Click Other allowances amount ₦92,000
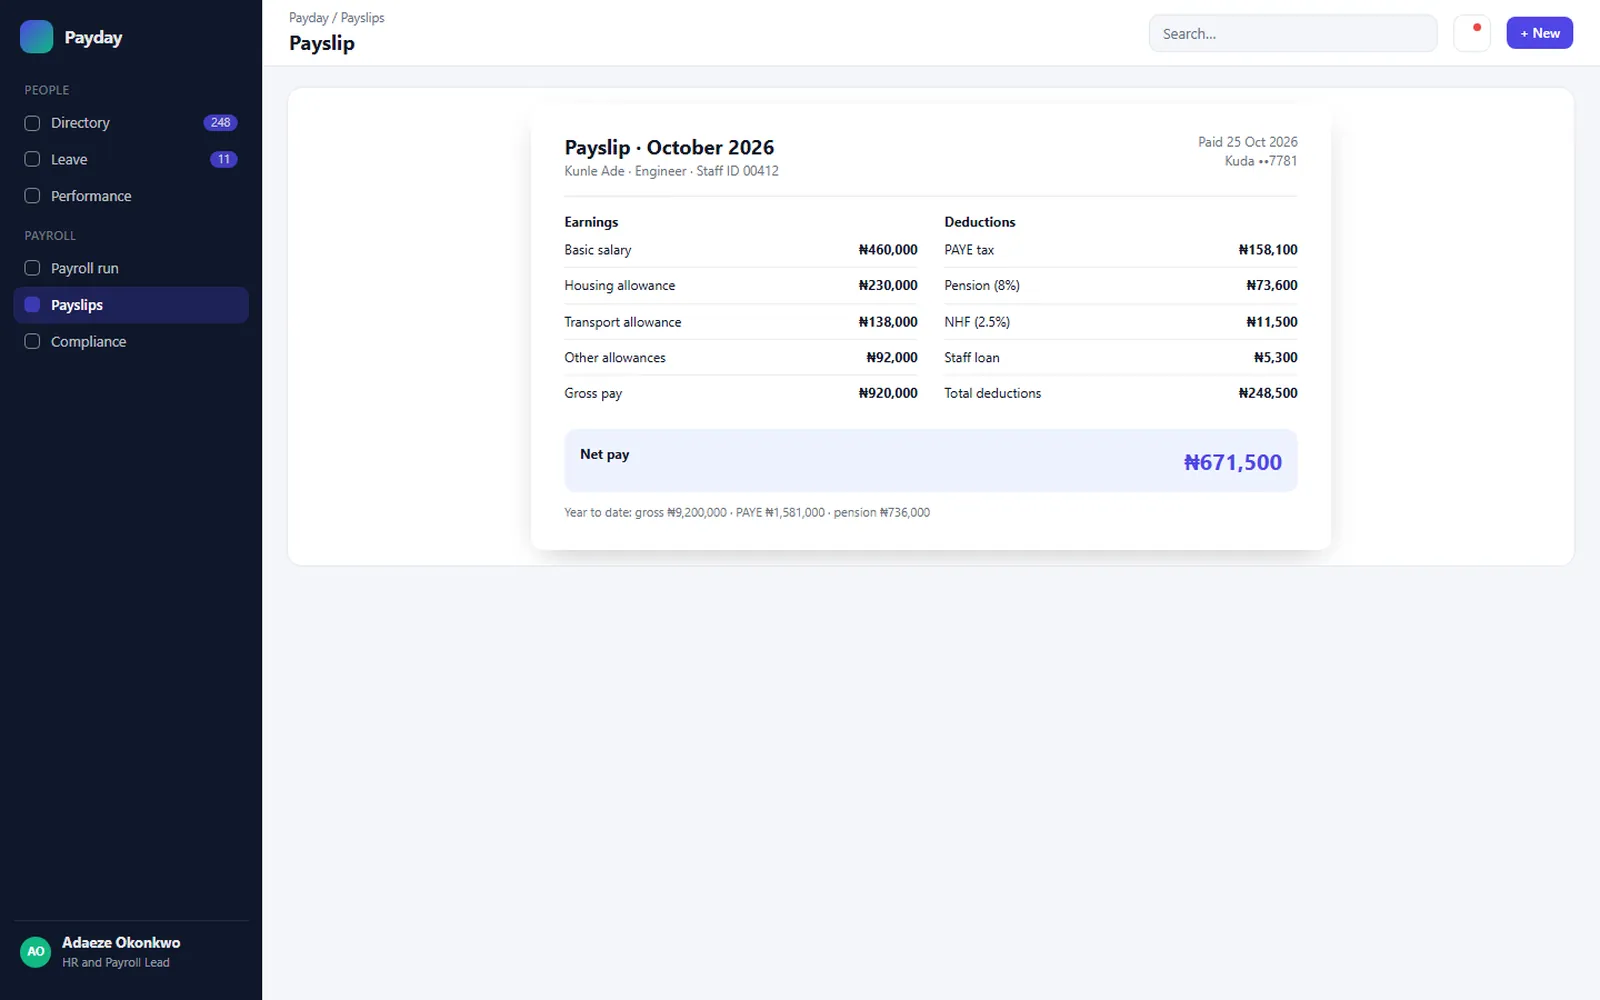 [892, 357]
